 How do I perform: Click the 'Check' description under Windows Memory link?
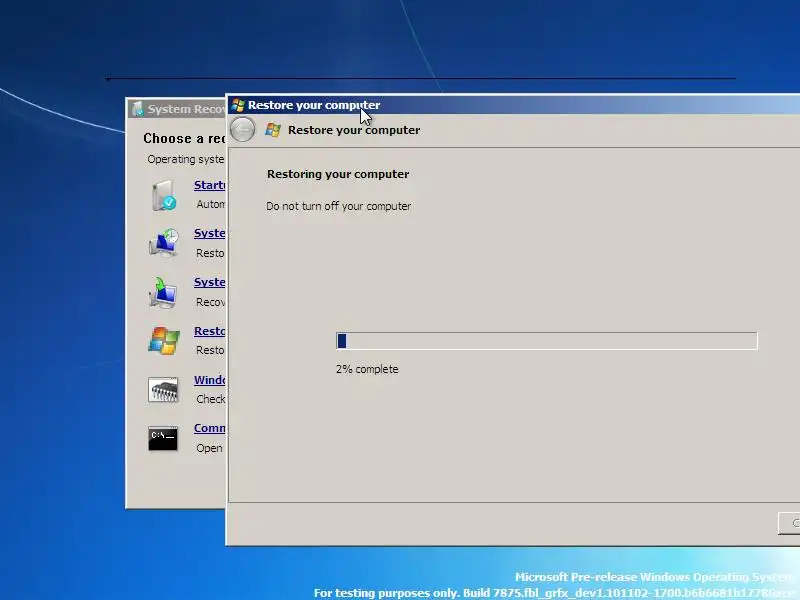[x=210, y=399]
